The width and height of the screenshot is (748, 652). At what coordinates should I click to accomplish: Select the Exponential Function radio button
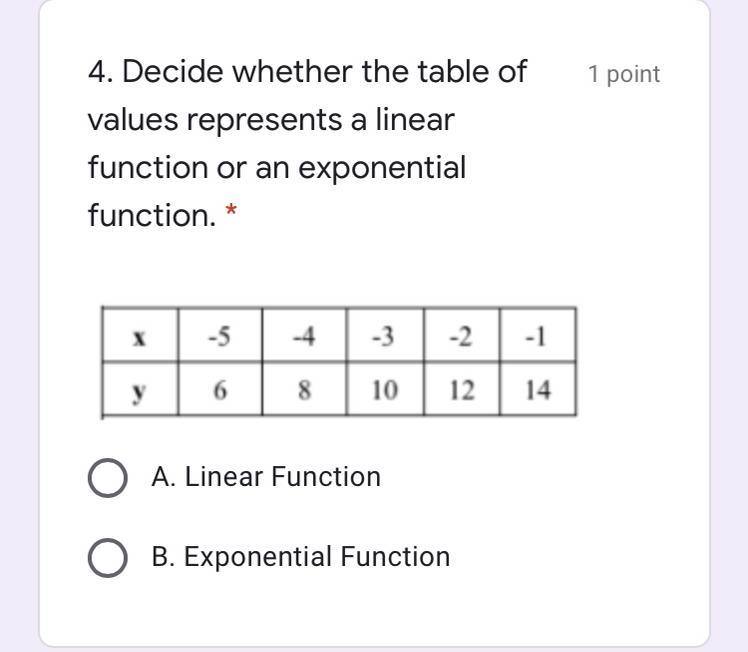[x=107, y=558]
